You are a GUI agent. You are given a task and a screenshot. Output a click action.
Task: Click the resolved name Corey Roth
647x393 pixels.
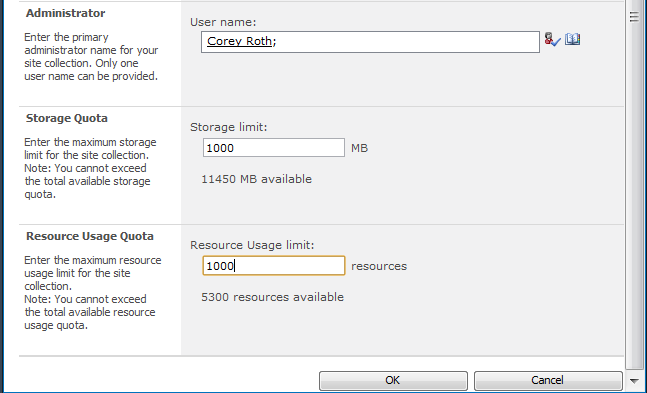click(239, 41)
